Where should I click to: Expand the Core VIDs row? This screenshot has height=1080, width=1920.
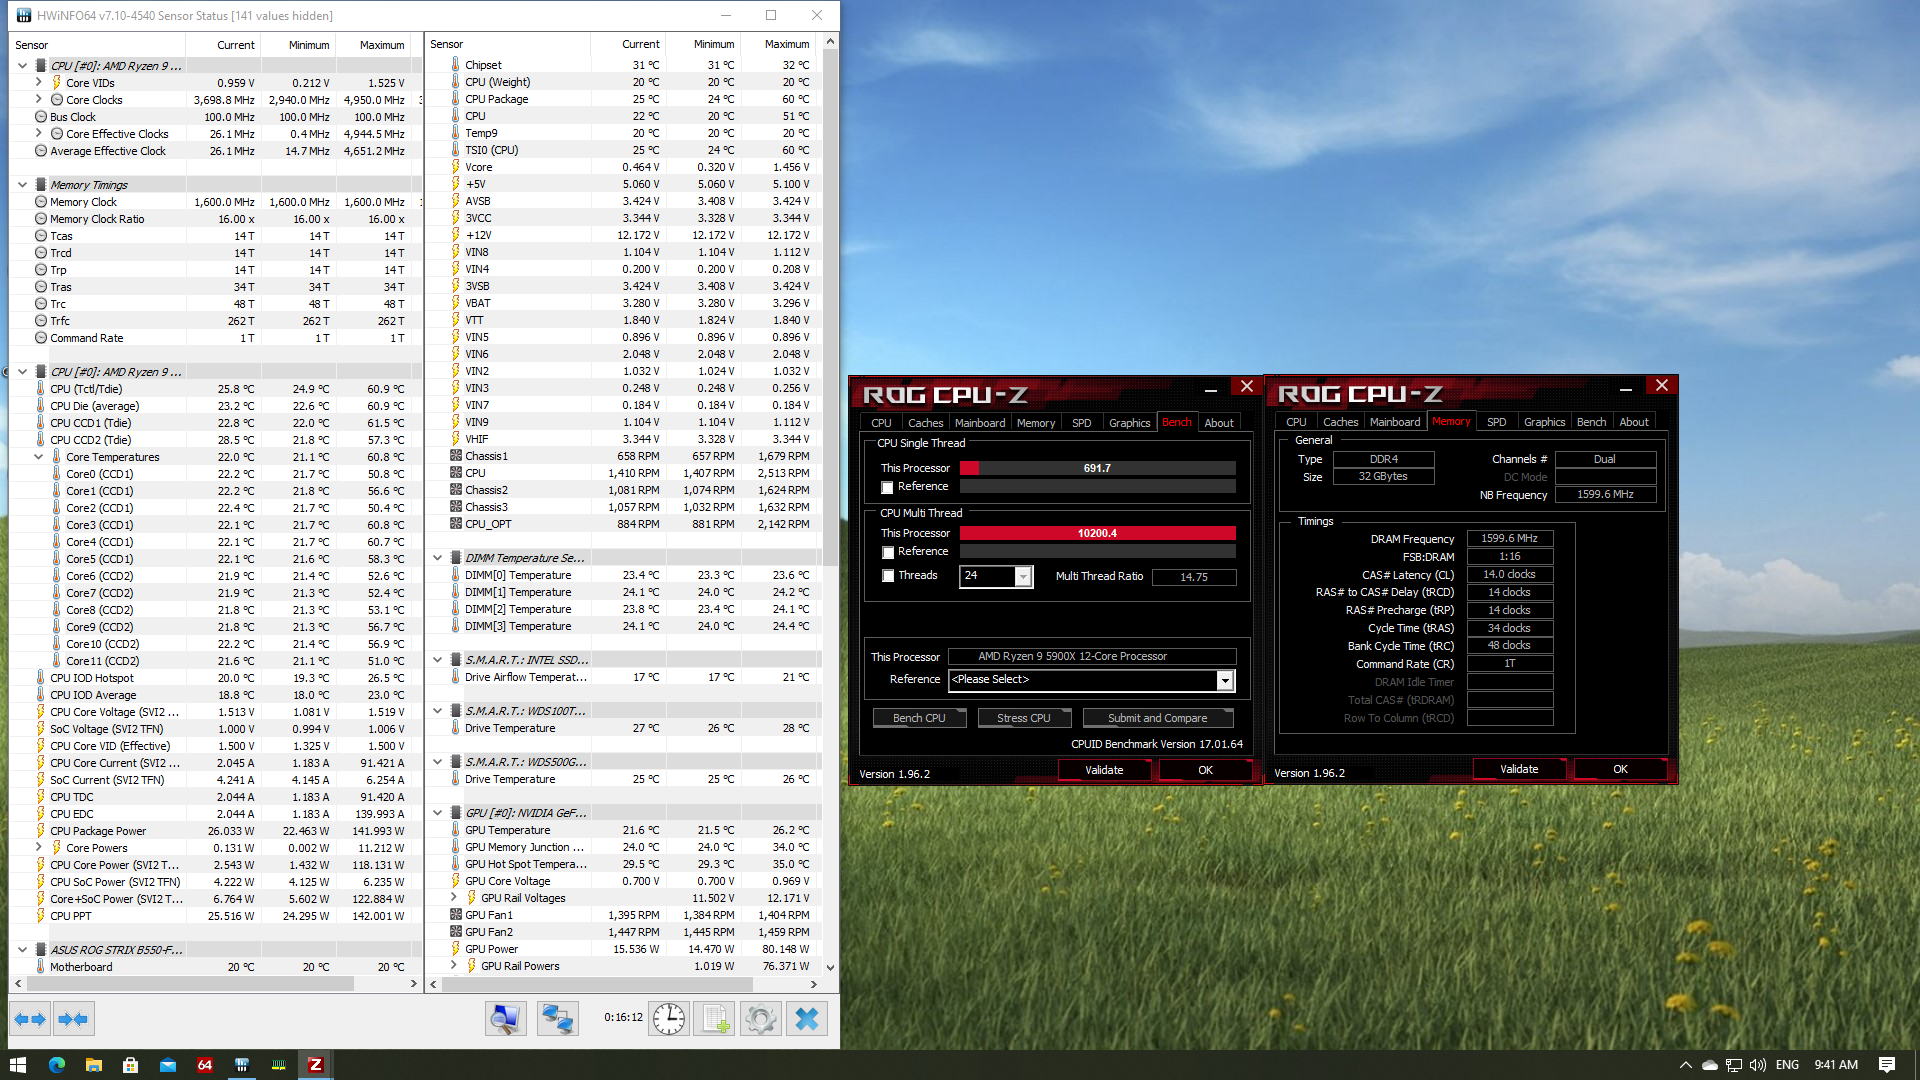pyautogui.click(x=39, y=83)
